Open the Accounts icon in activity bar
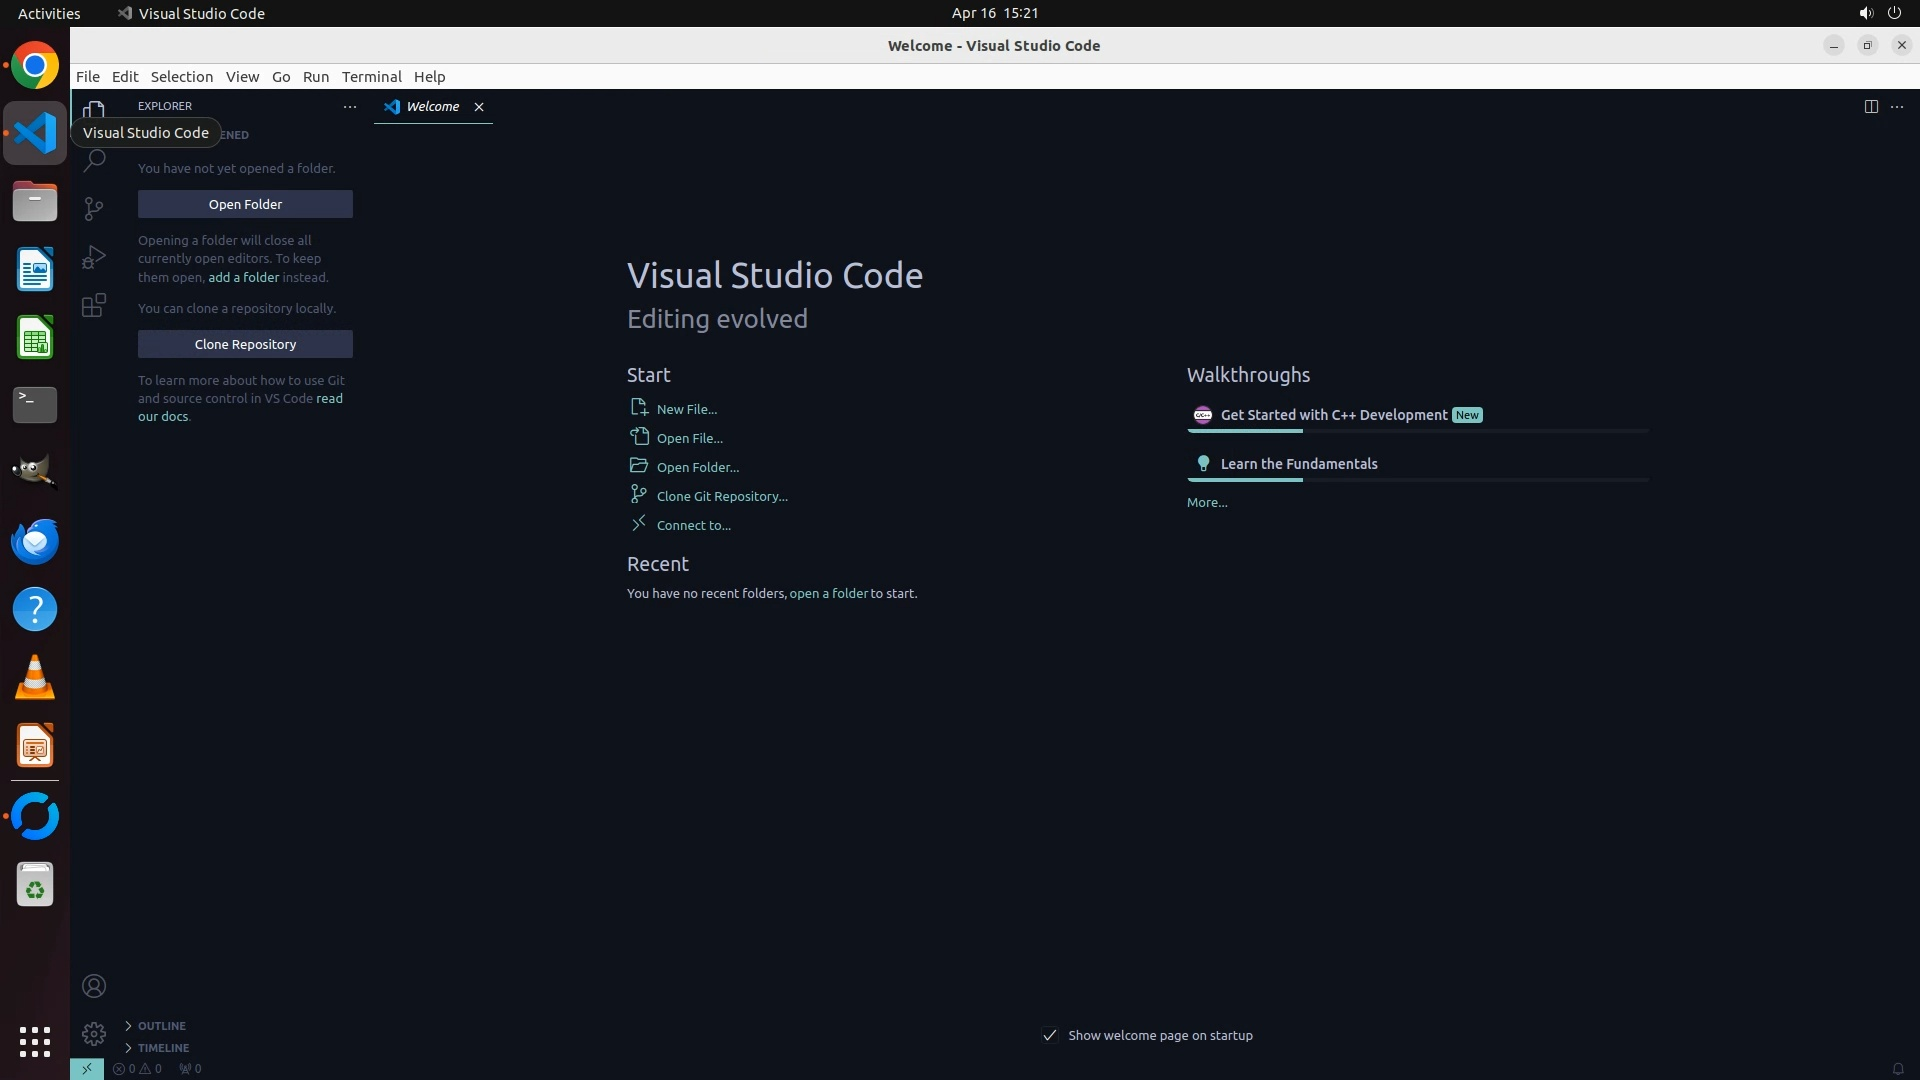The width and height of the screenshot is (1920, 1080). (x=94, y=986)
